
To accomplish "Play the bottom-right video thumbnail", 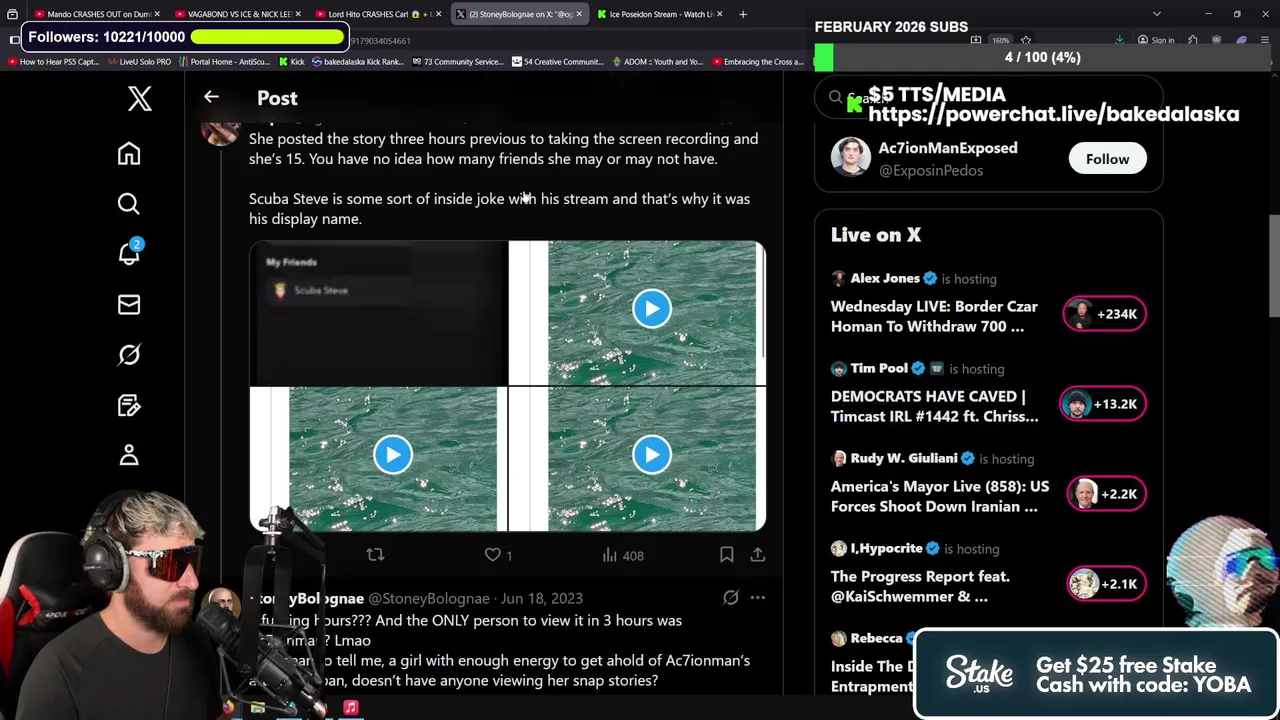I will click(x=651, y=454).
